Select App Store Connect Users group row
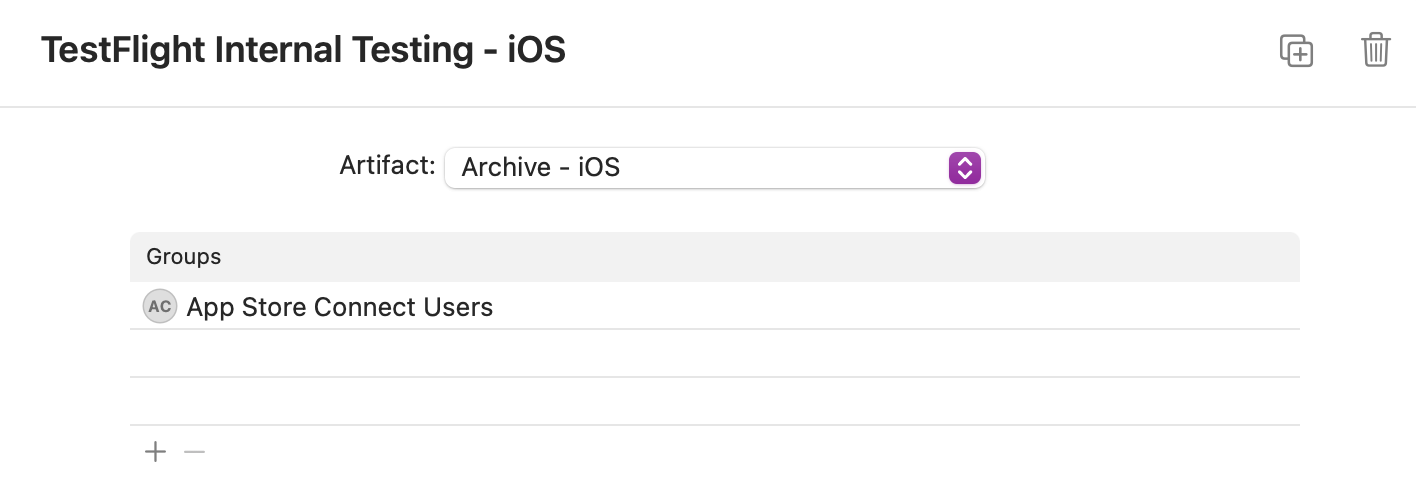Viewport: 1416px width, 486px height. (x=714, y=306)
